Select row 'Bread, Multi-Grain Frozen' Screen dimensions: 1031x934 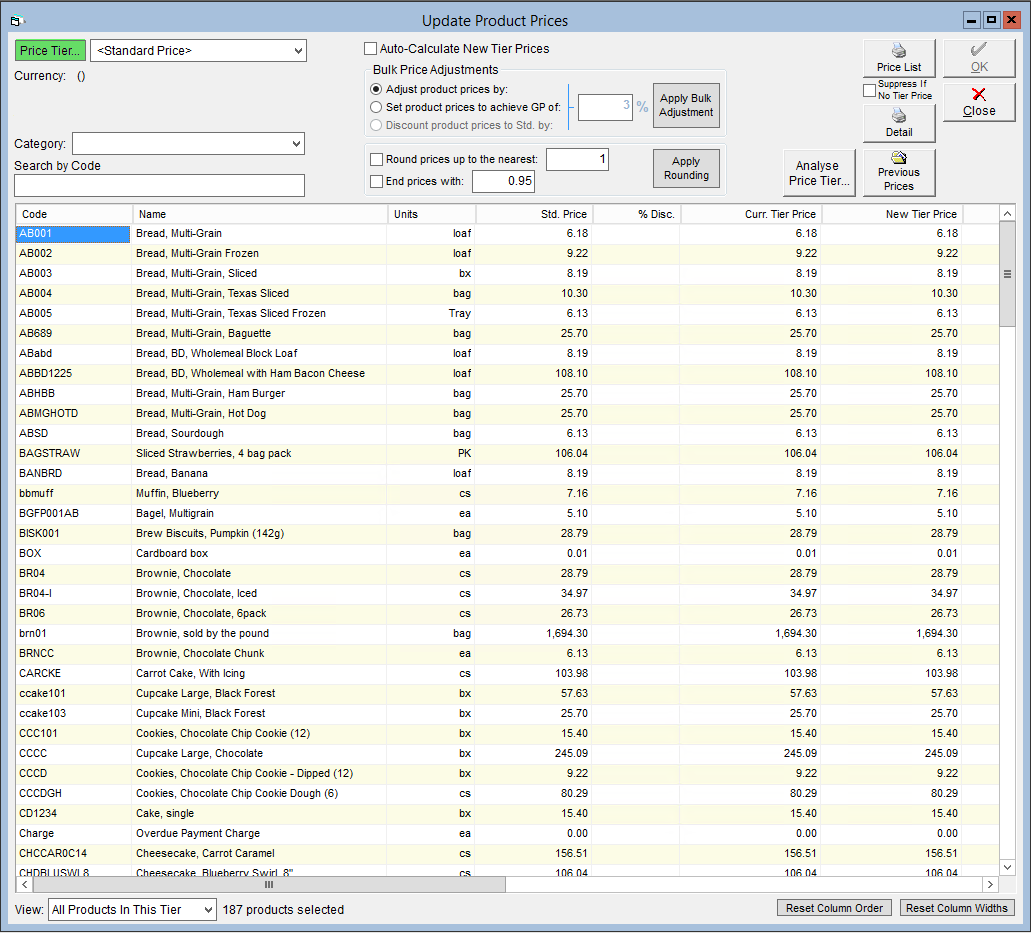click(507, 254)
